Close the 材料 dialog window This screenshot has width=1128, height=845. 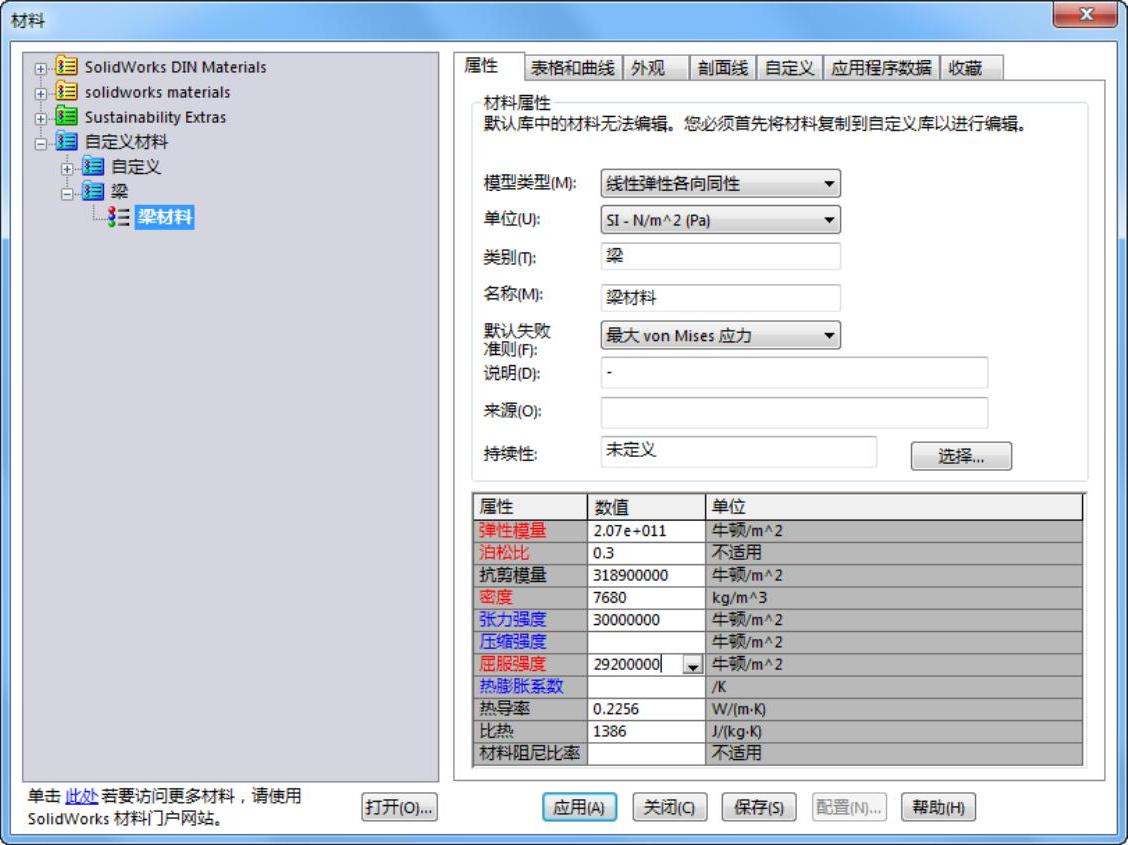(1086, 14)
